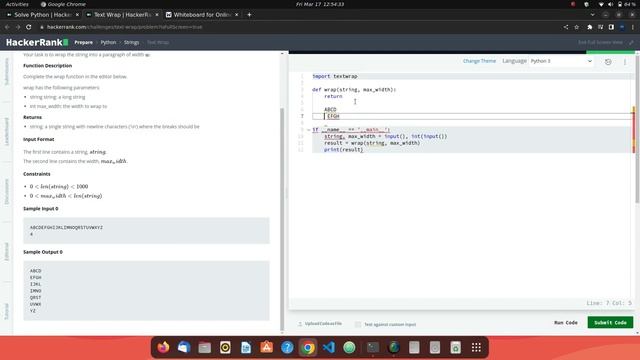Open the Leaderboard side tab
This screenshot has height=360, width=640.
coord(7,132)
